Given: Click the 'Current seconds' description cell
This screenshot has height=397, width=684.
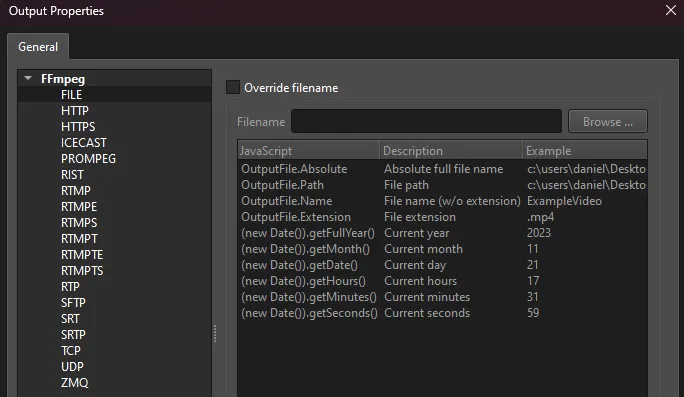Looking at the screenshot, I should click(x=427, y=313).
